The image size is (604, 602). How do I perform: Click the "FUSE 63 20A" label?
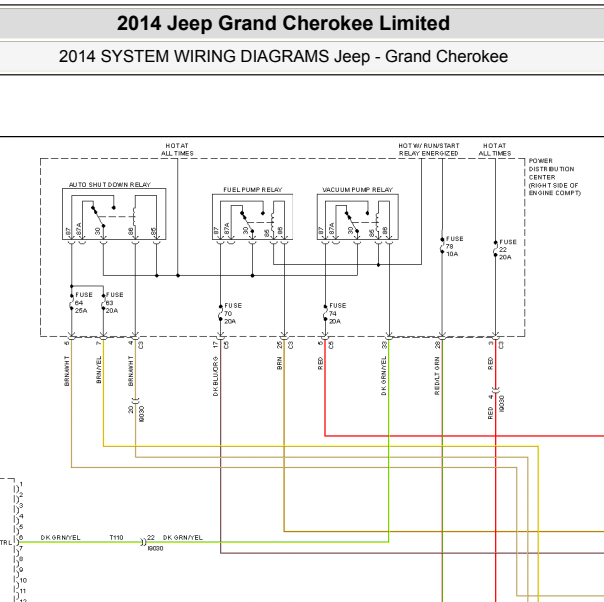(x=114, y=303)
